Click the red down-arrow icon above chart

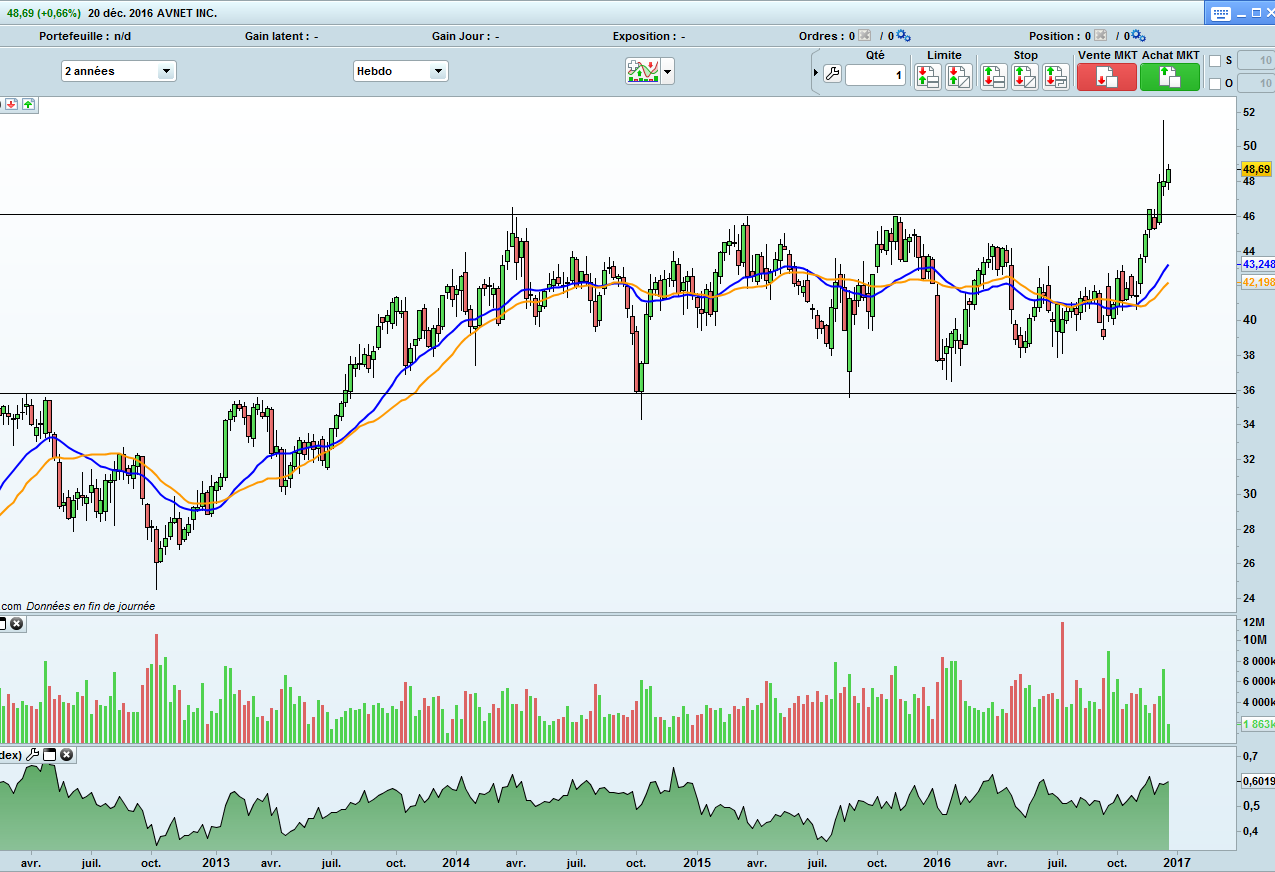[11, 103]
